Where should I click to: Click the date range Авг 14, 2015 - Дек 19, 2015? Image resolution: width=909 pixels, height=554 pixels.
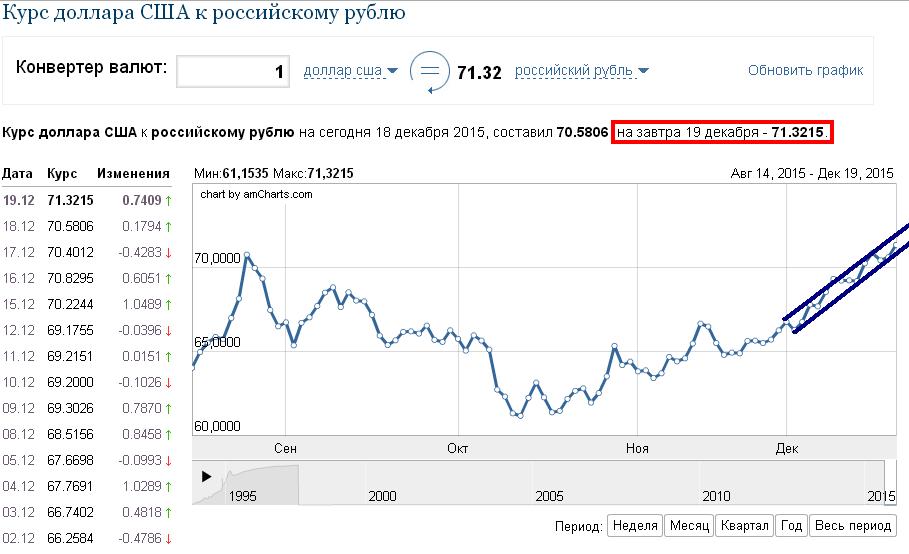(x=812, y=173)
